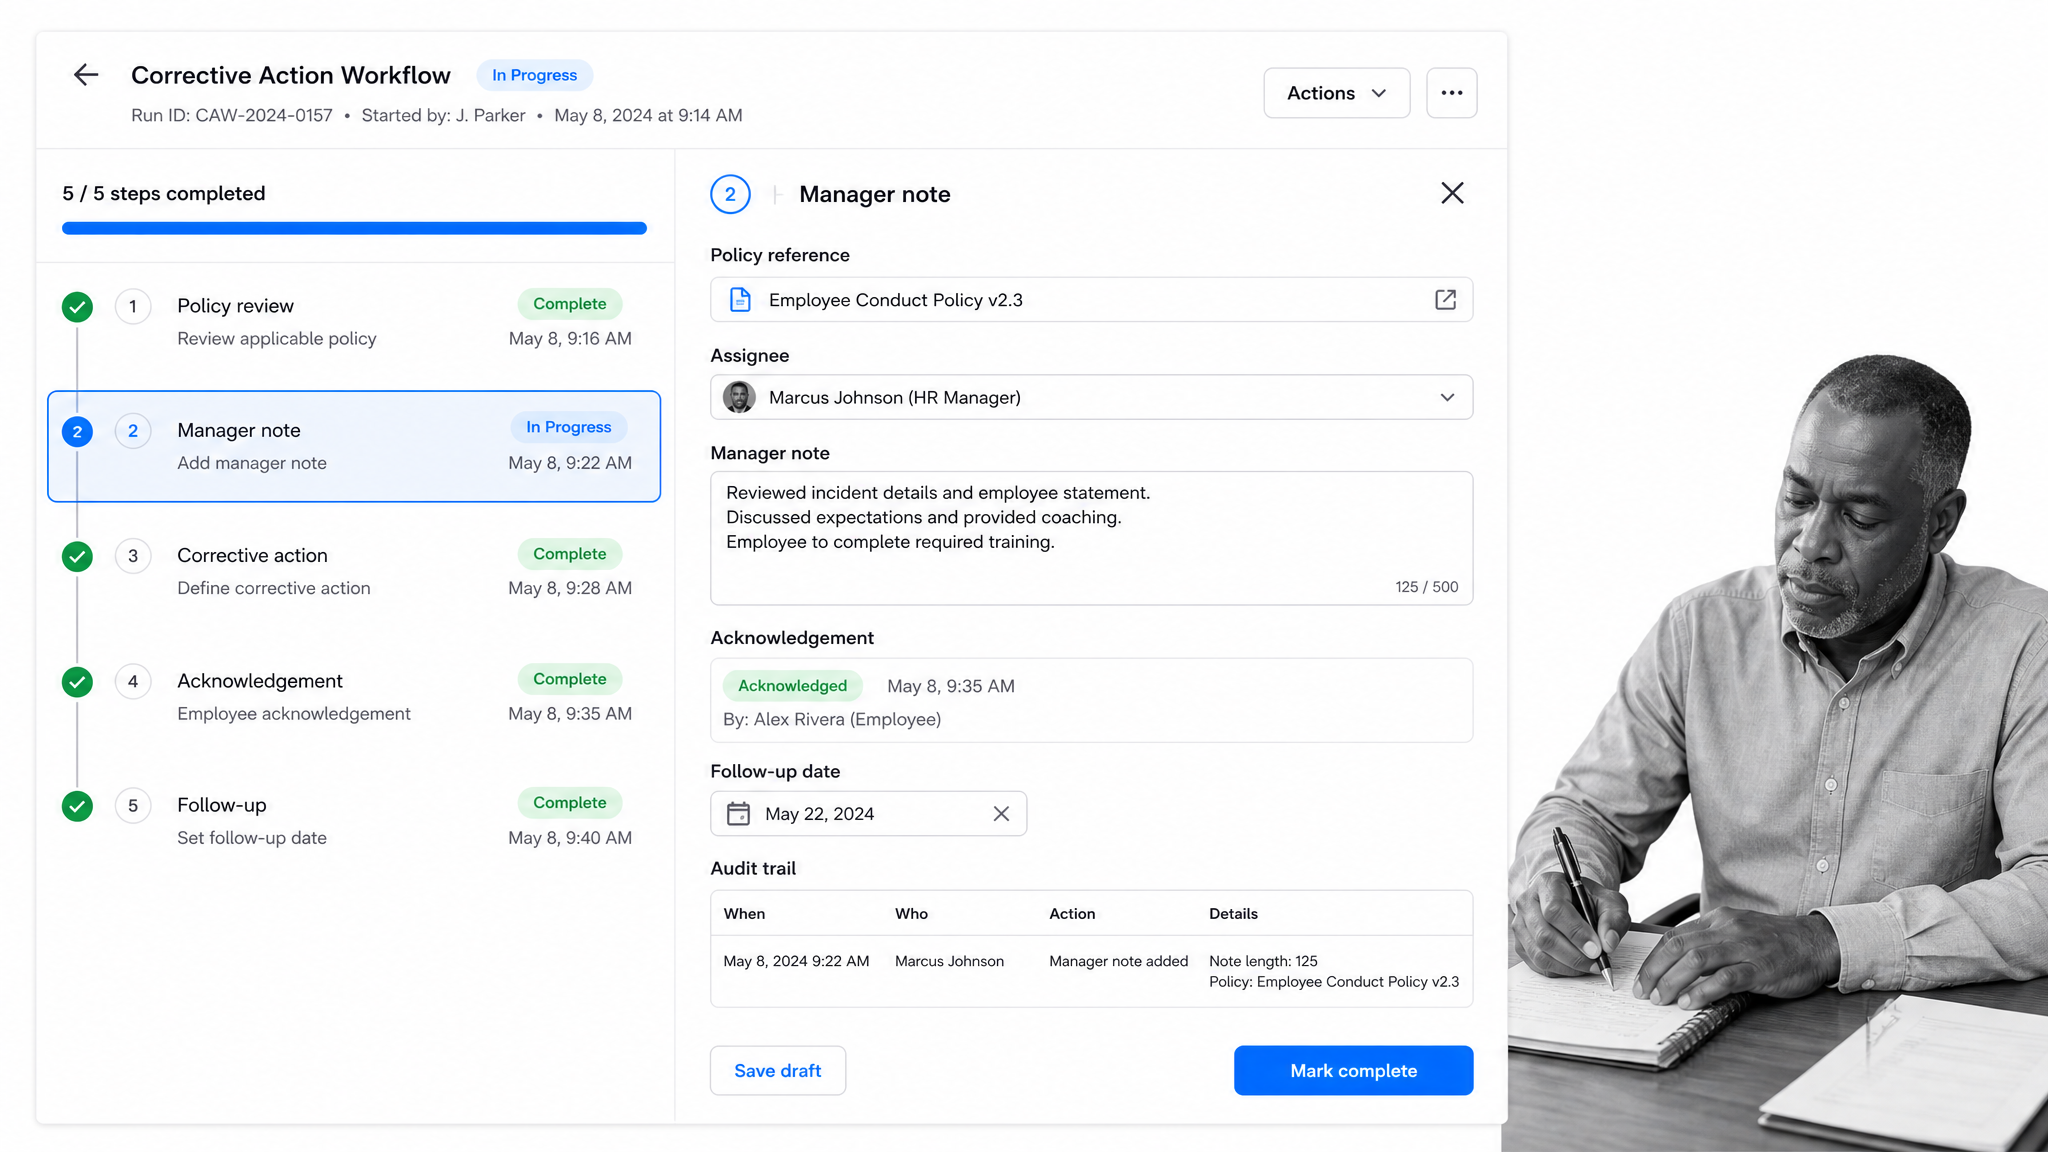Close the Manager note panel
The image size is (2048, 1152).
pyautogui.click(x=1452, y=193)
